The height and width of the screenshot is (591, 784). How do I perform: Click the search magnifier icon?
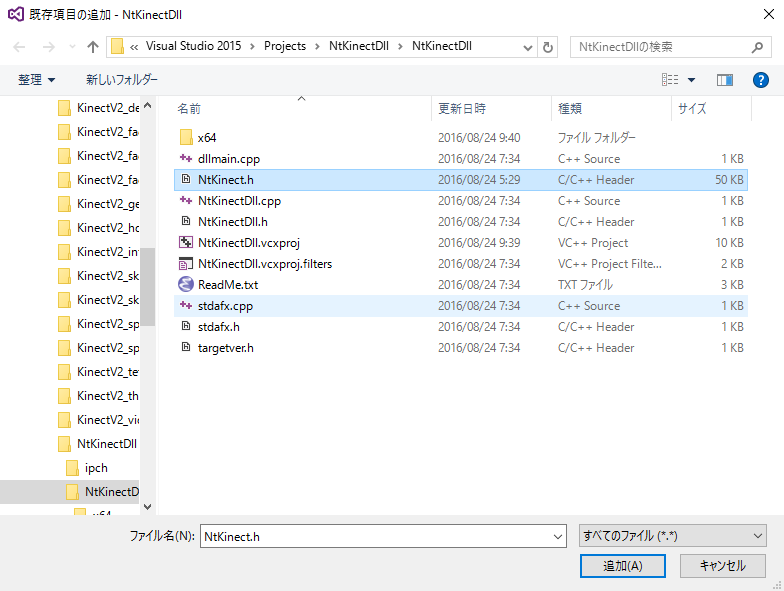tap(757, 47)
